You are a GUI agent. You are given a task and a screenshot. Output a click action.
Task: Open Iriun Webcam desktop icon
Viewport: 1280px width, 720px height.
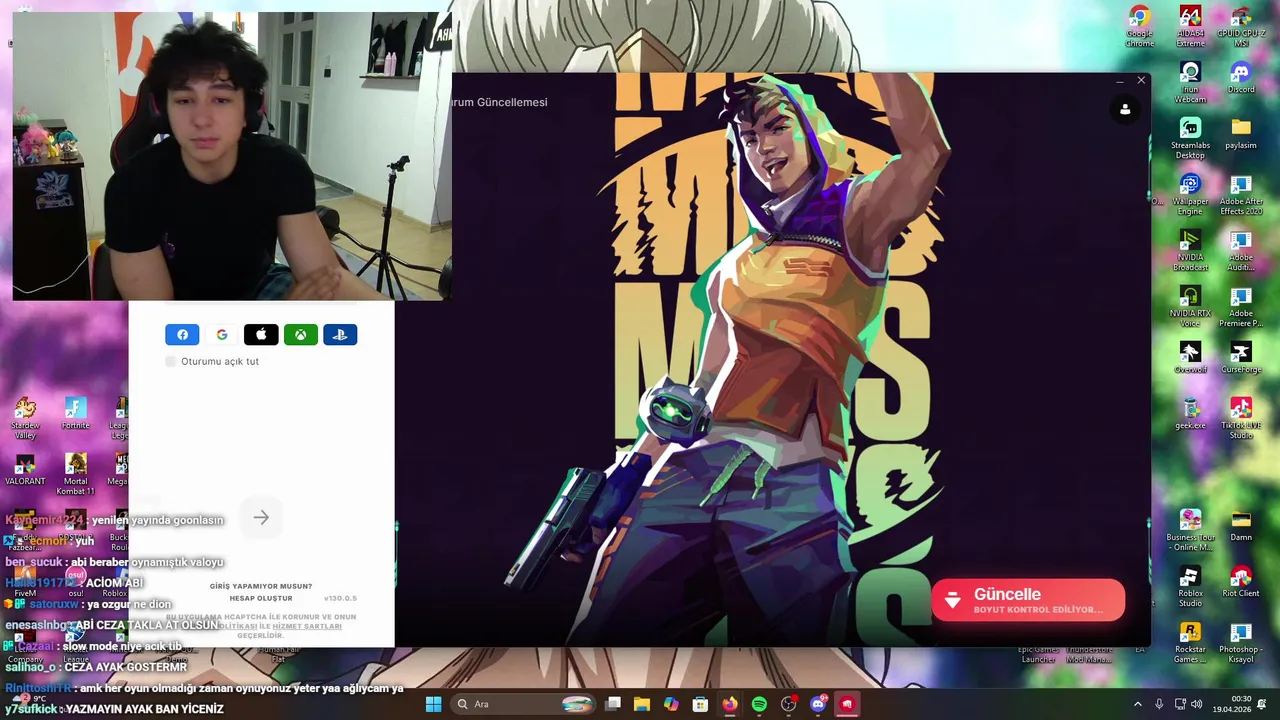(x=1190, y=83)
